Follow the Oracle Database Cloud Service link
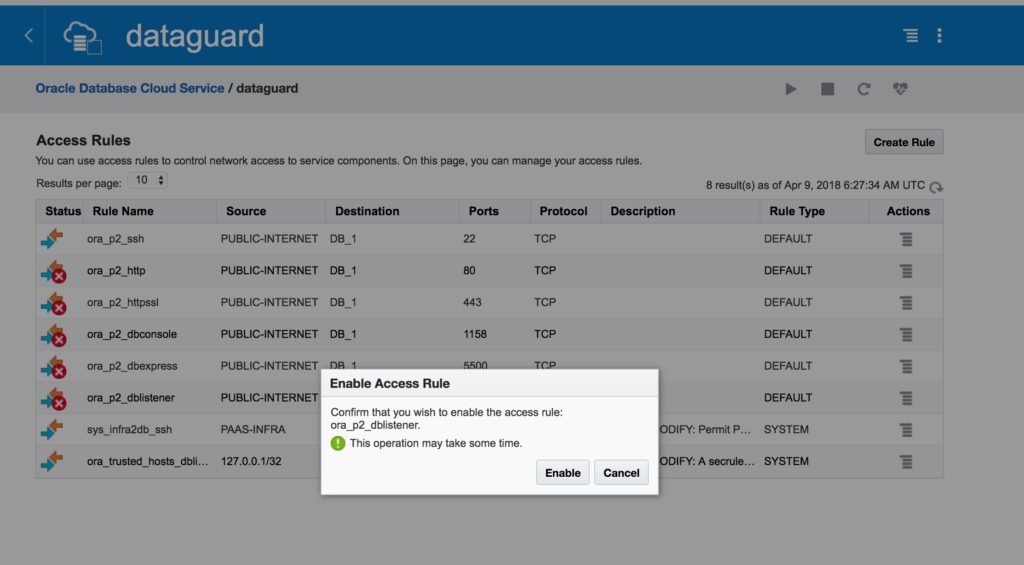 coord(130,88)
